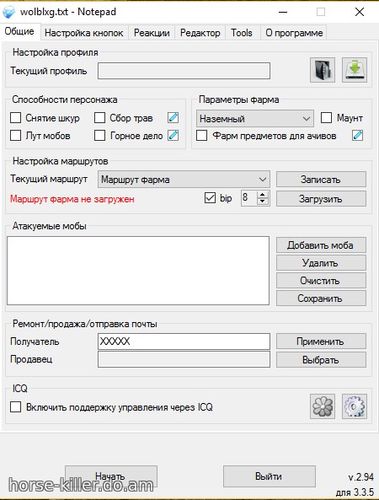The height and width of the screenshot is (500, 379).
Task: Open ICQ settings gear icon
Action: coord(355,406)
